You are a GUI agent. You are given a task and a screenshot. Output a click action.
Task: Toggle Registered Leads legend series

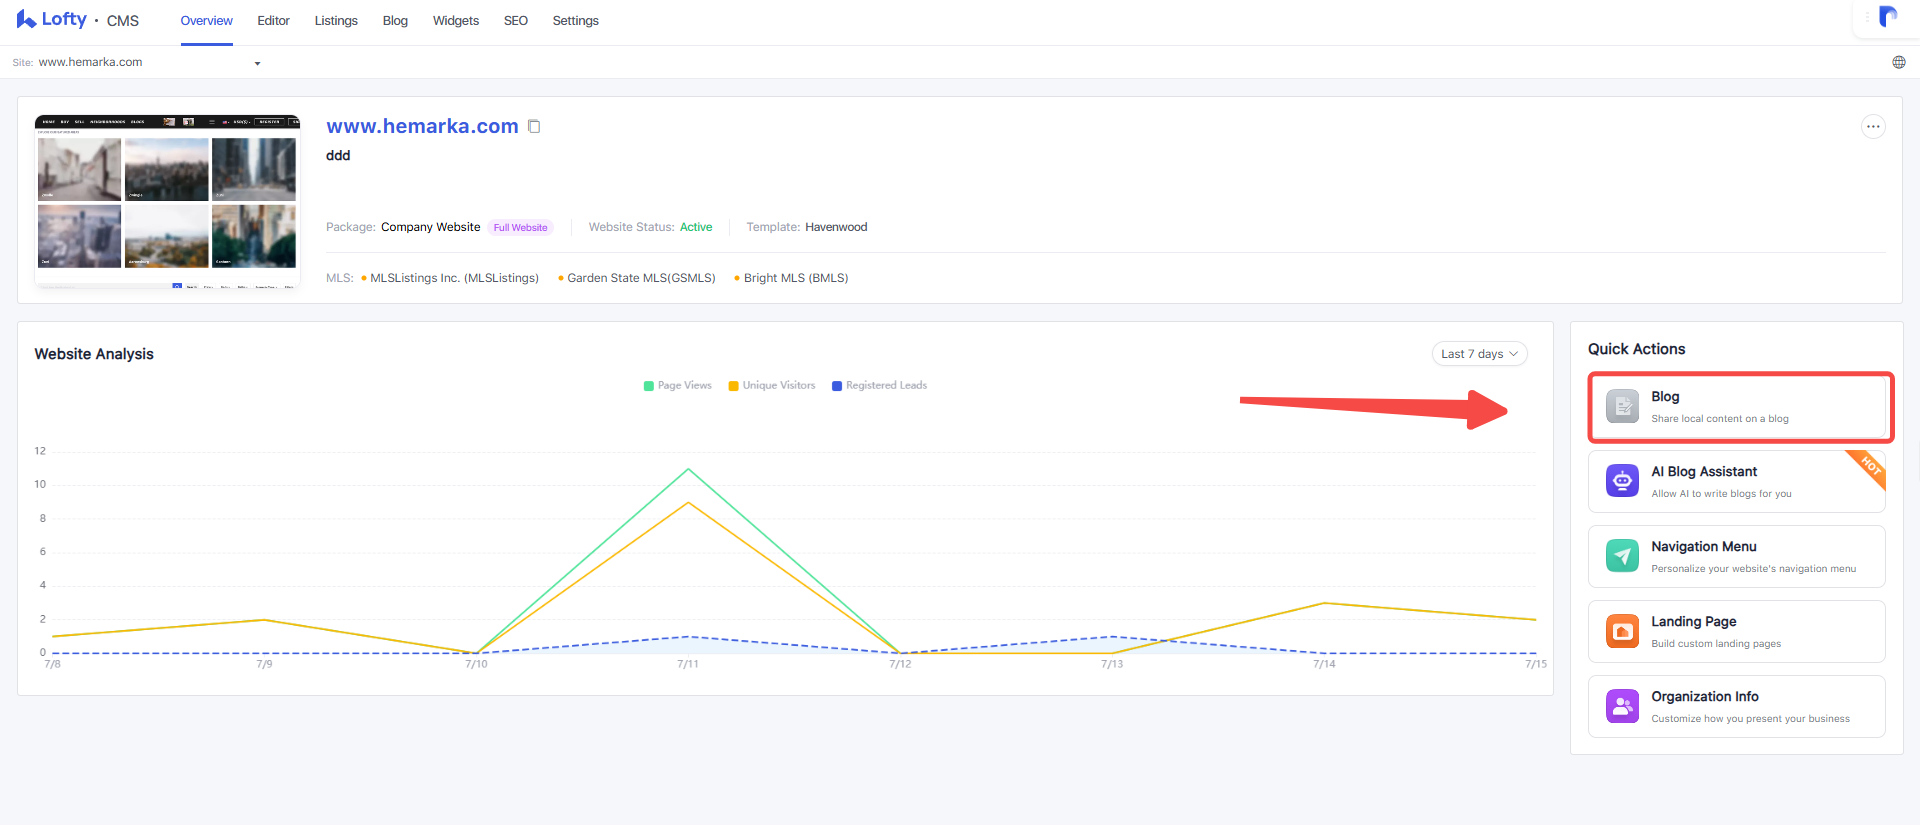[879, 385]
